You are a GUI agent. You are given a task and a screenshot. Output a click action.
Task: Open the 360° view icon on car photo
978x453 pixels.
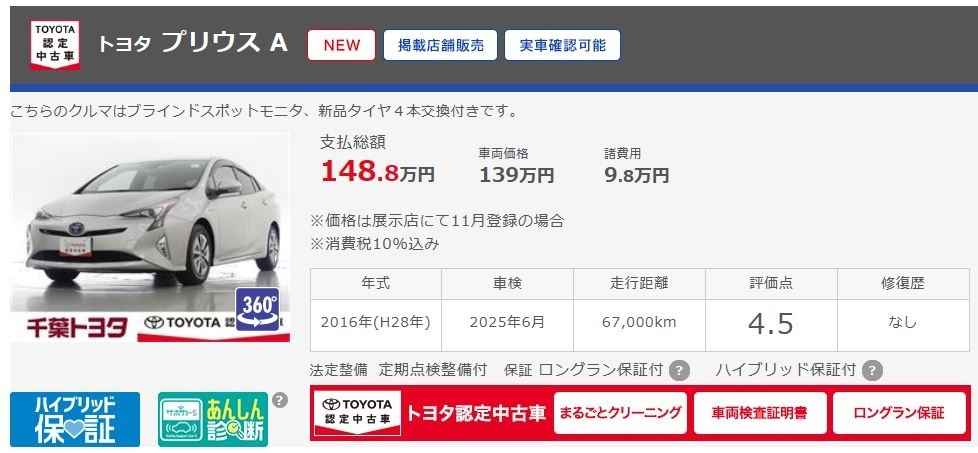tap(258, 309)
